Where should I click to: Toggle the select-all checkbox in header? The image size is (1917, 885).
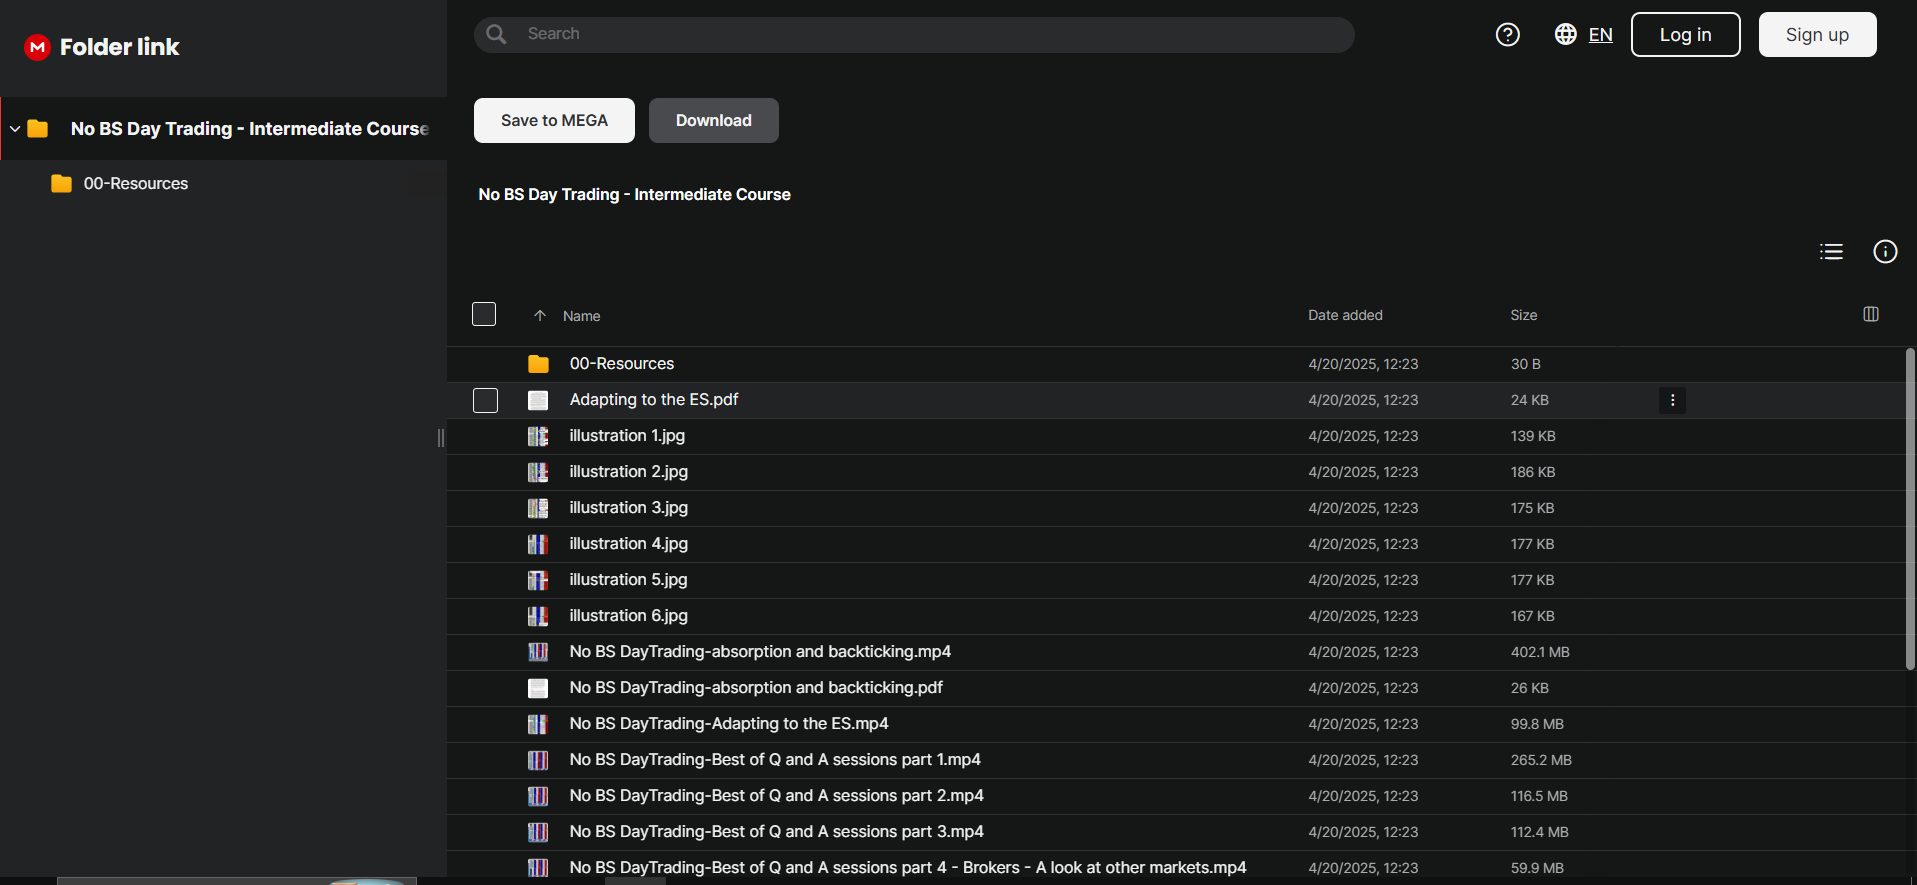click(484, 314)
